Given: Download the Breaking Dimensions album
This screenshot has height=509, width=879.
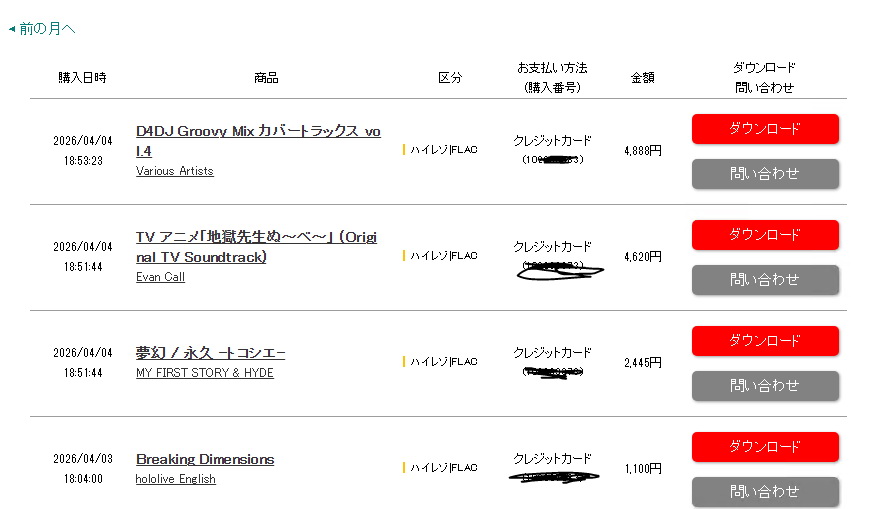Looking at the screenshot, I should [765, 447].
